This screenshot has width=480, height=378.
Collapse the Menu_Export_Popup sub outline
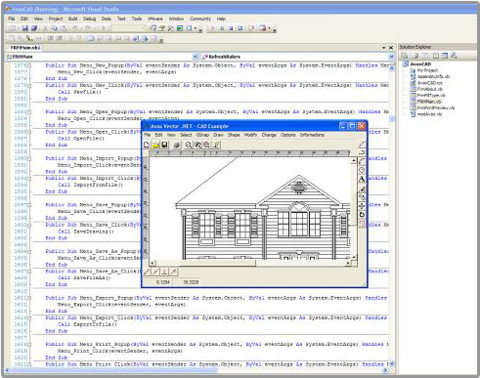pos(29,298)
